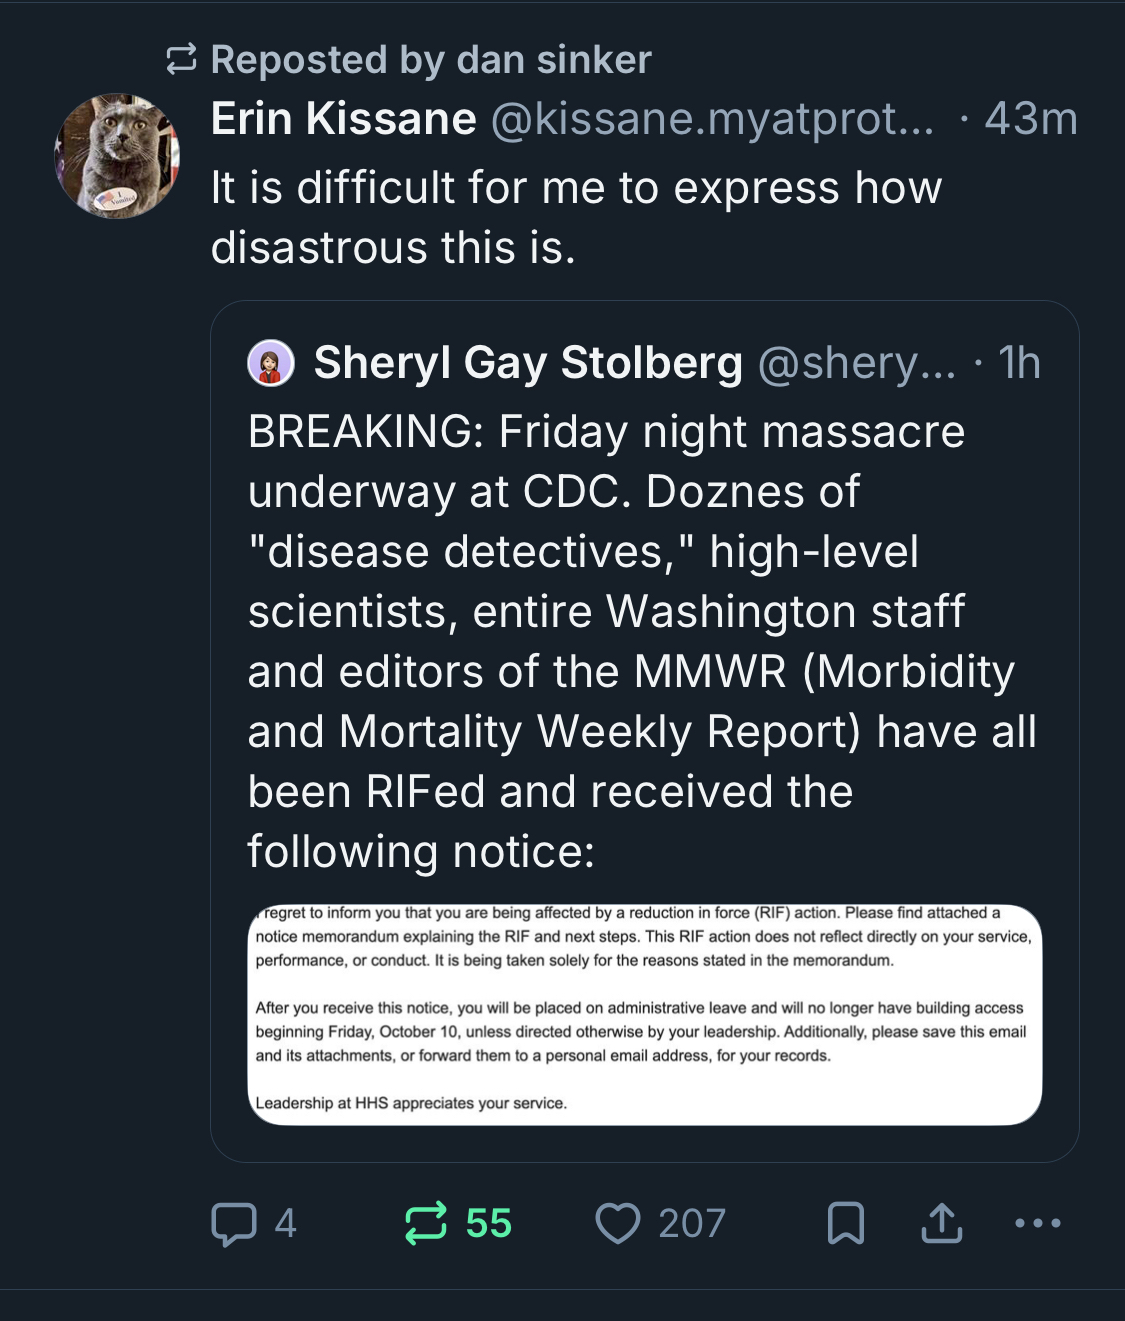The height and width of the screenshot is (1321, 1125).
Task: Bookmark this post
Action: [845, 1224]
